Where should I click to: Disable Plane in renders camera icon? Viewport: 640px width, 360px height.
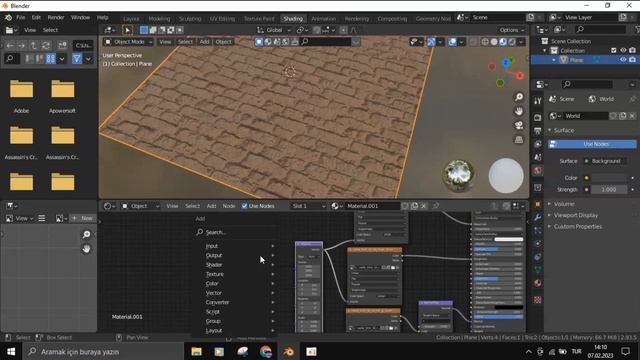click(632, 60)
